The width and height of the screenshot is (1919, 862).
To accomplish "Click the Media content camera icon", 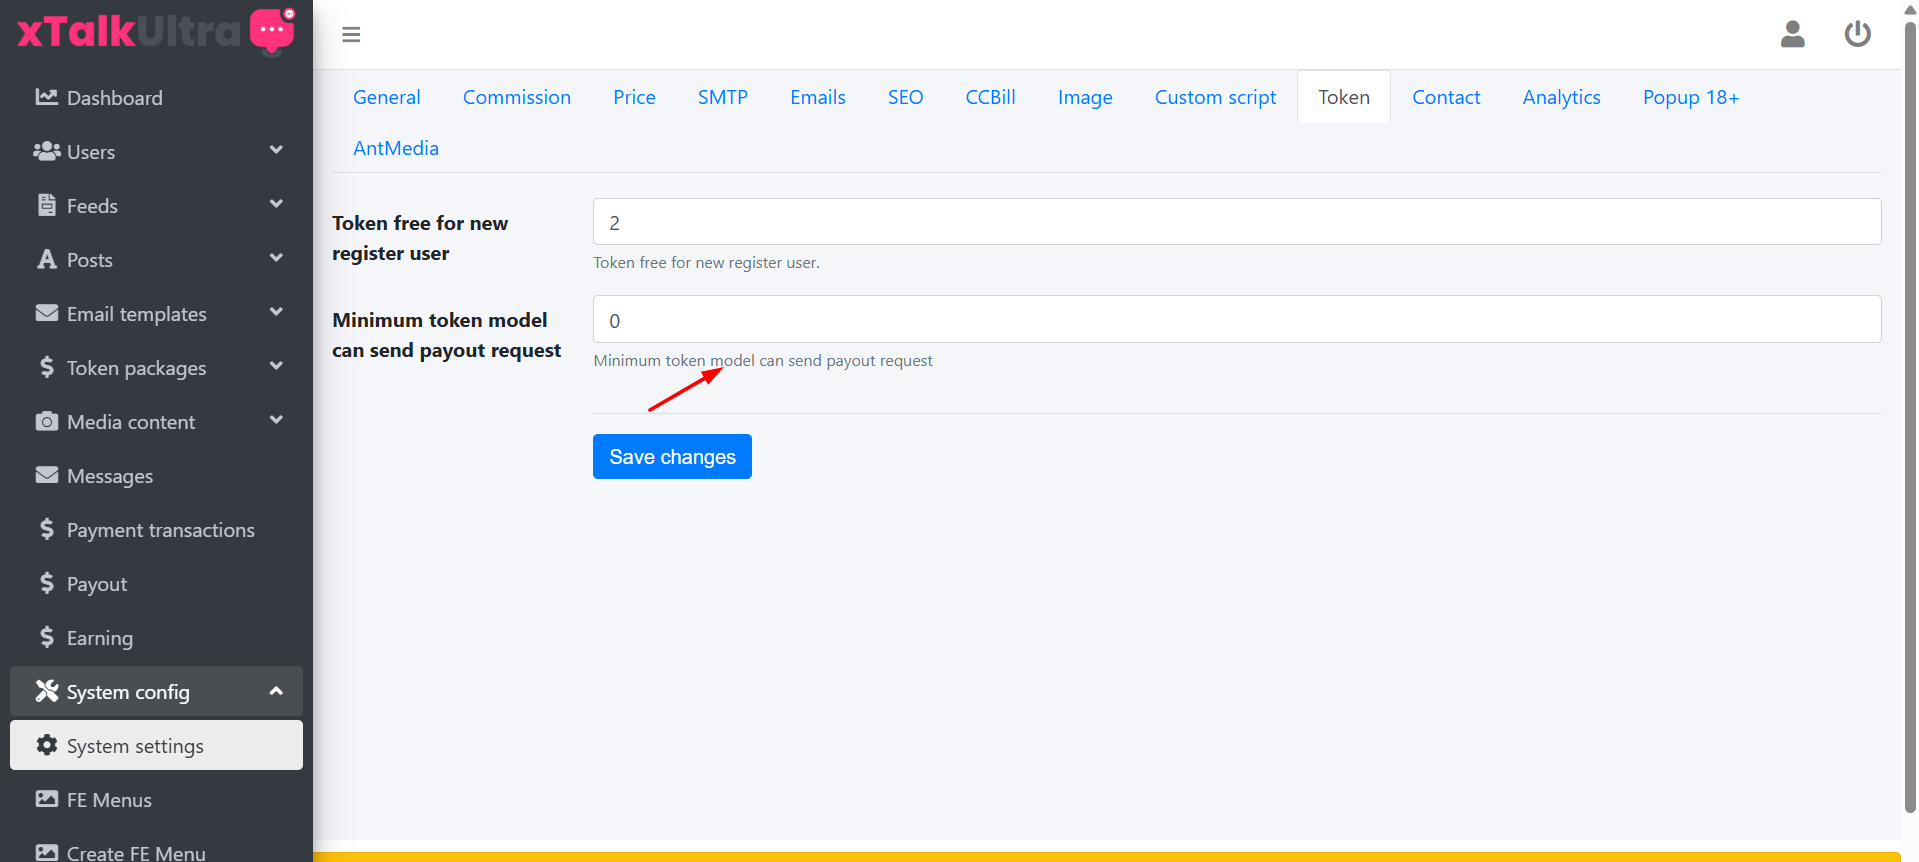I will [46, 421].
